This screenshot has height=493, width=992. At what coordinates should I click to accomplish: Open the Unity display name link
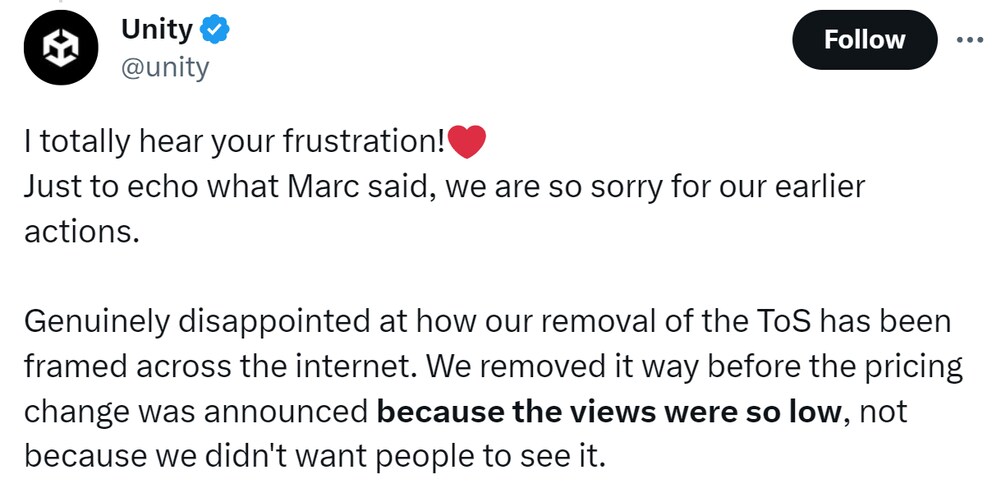[x=156, y=30]
